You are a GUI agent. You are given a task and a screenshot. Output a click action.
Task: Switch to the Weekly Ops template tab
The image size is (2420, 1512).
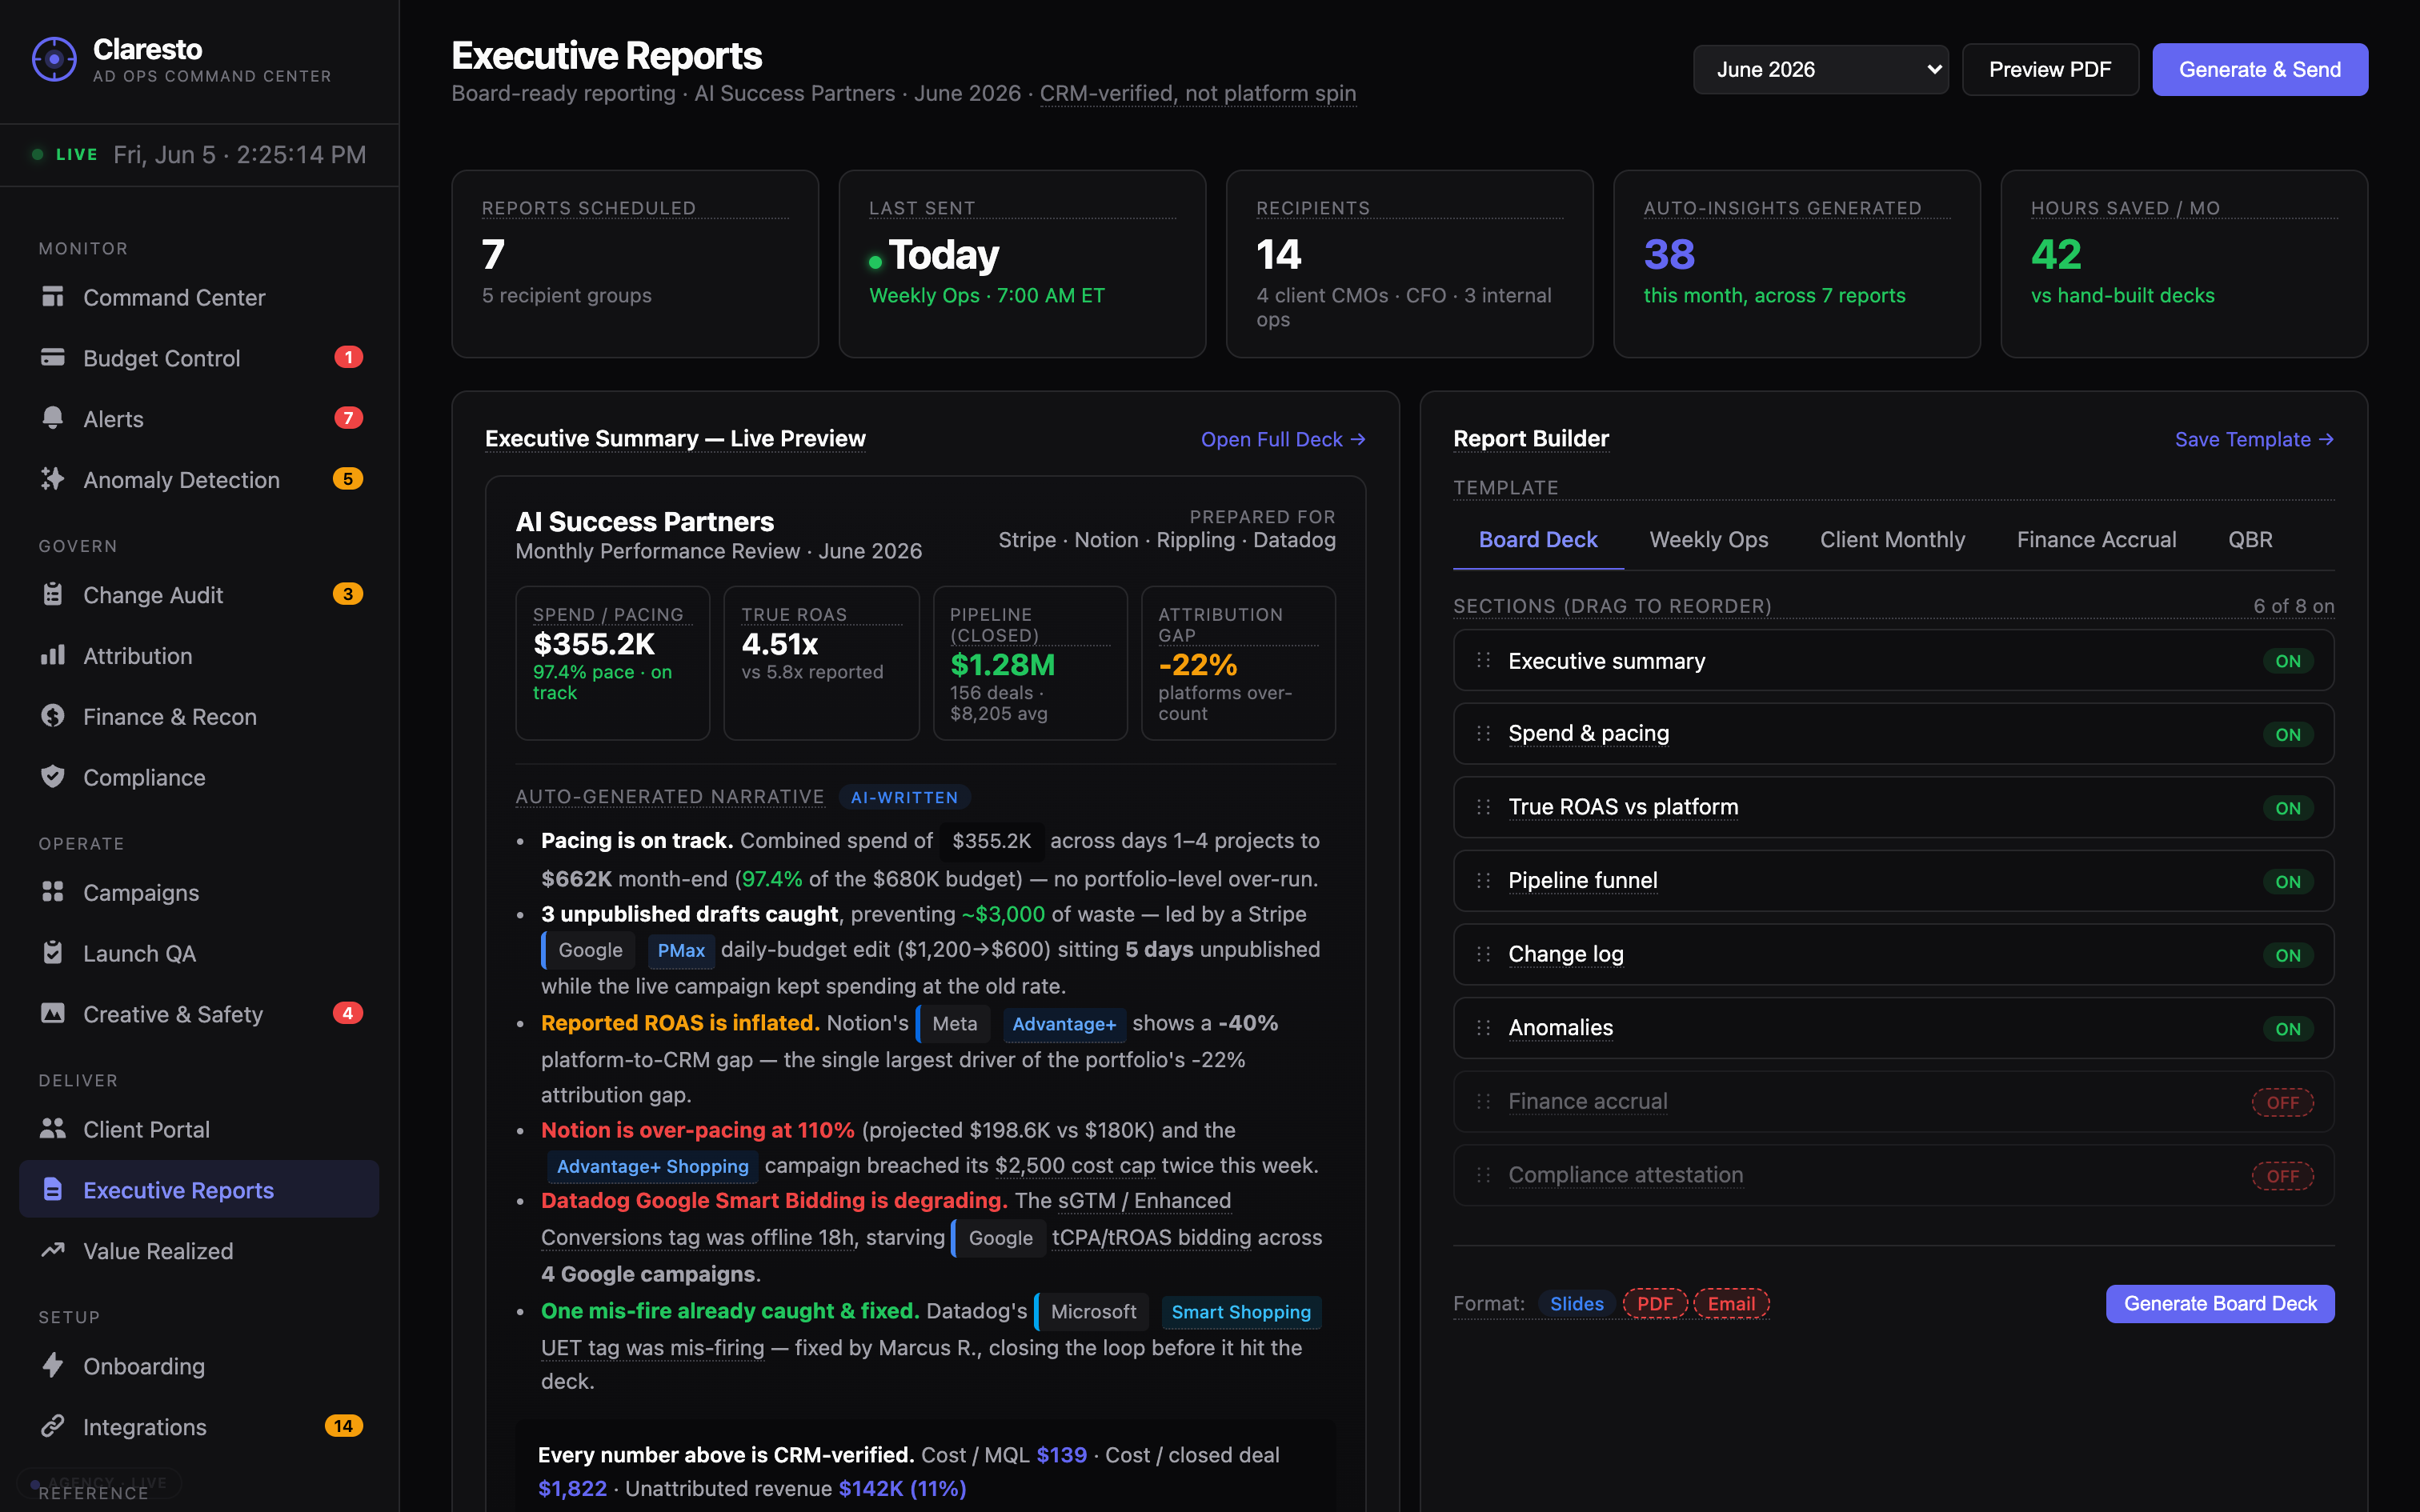(x=1709, y=540)
